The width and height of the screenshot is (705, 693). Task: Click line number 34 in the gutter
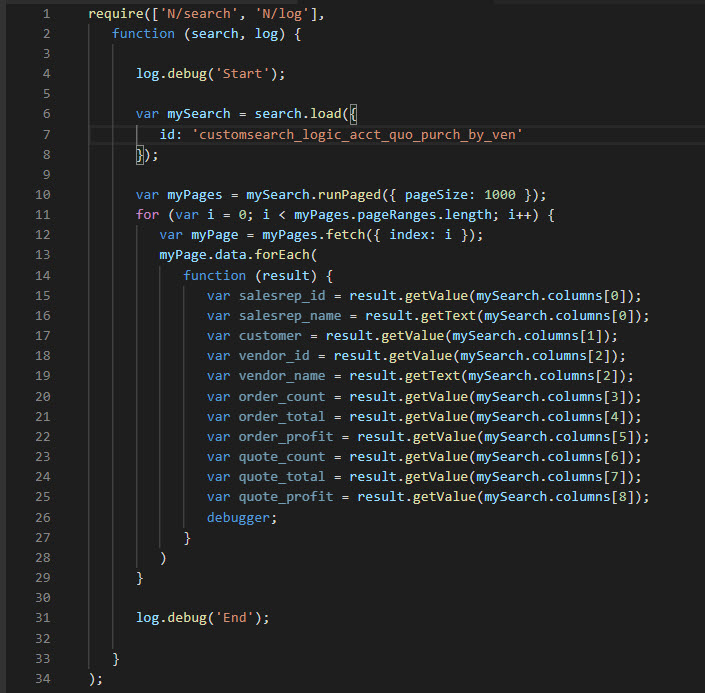coord(43,678)
